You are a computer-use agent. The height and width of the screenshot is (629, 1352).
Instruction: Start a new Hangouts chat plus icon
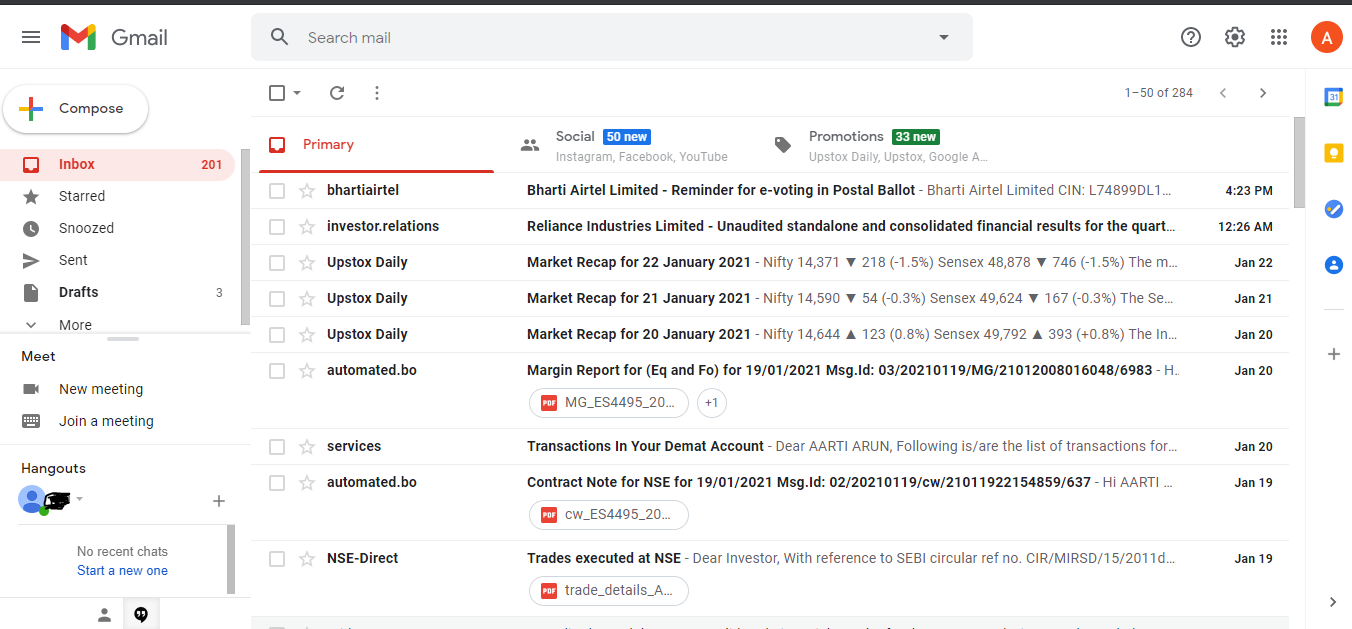[219, 501]
